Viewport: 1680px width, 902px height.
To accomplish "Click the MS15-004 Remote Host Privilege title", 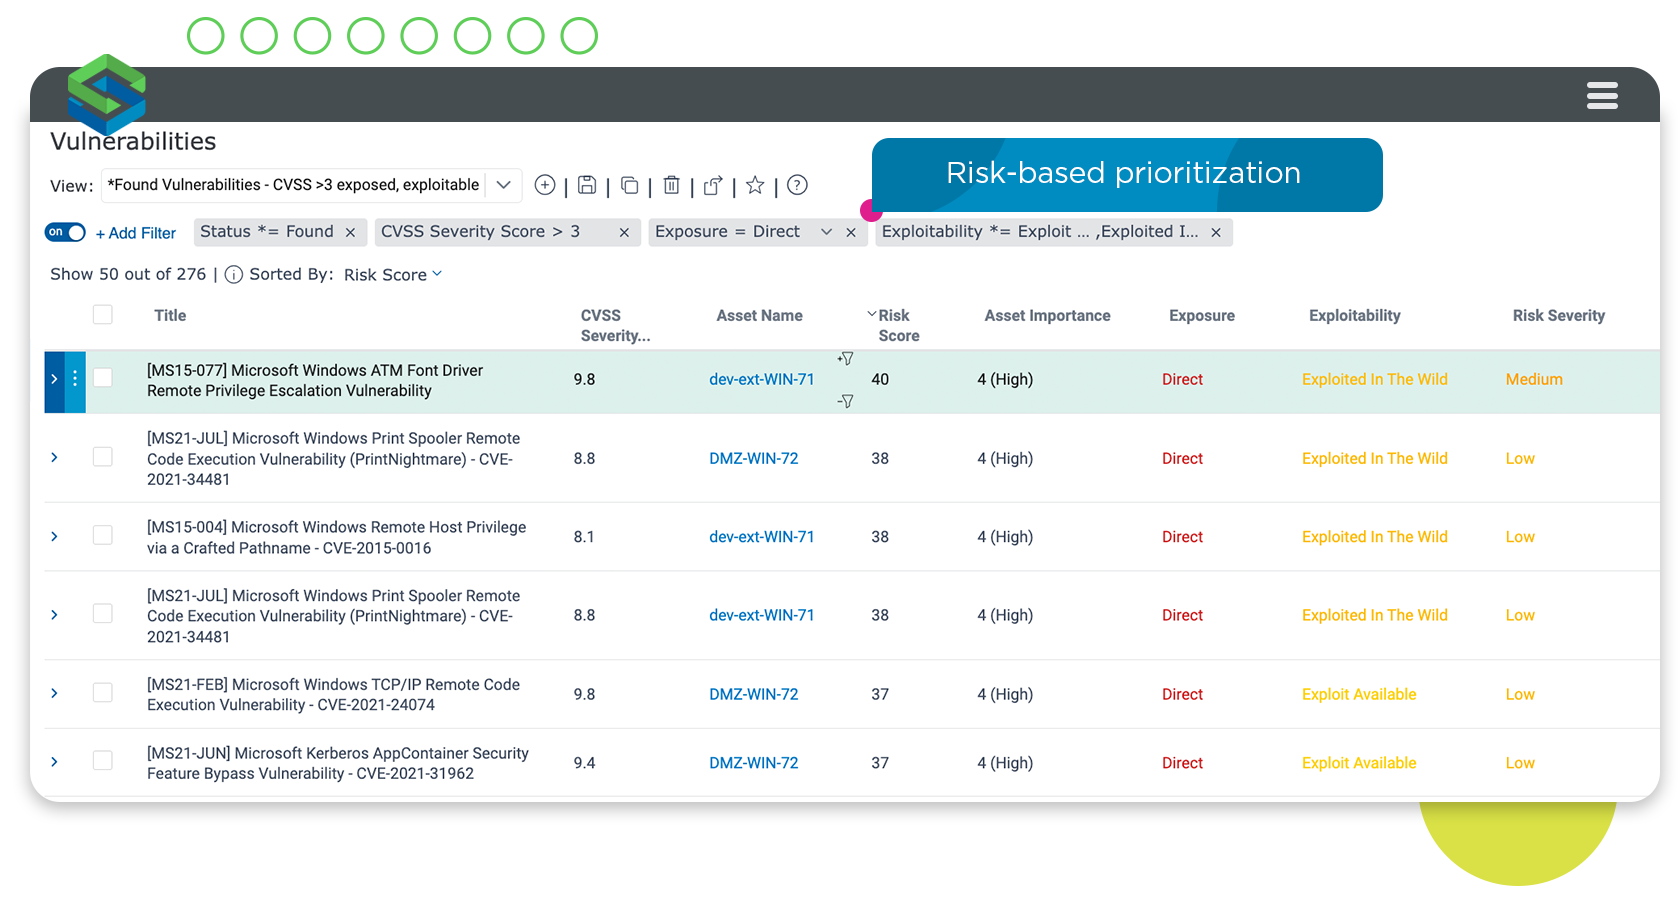I will coord(336,538).
